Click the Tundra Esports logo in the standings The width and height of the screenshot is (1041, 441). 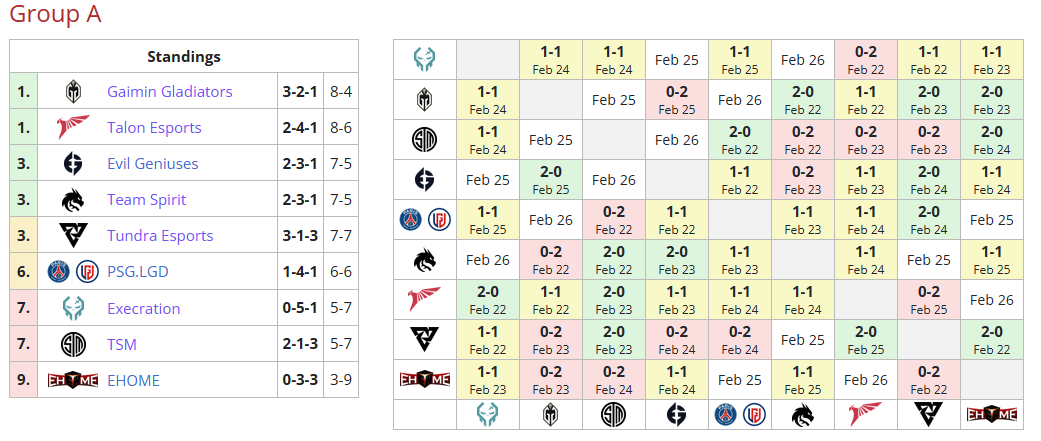point(73,236)
